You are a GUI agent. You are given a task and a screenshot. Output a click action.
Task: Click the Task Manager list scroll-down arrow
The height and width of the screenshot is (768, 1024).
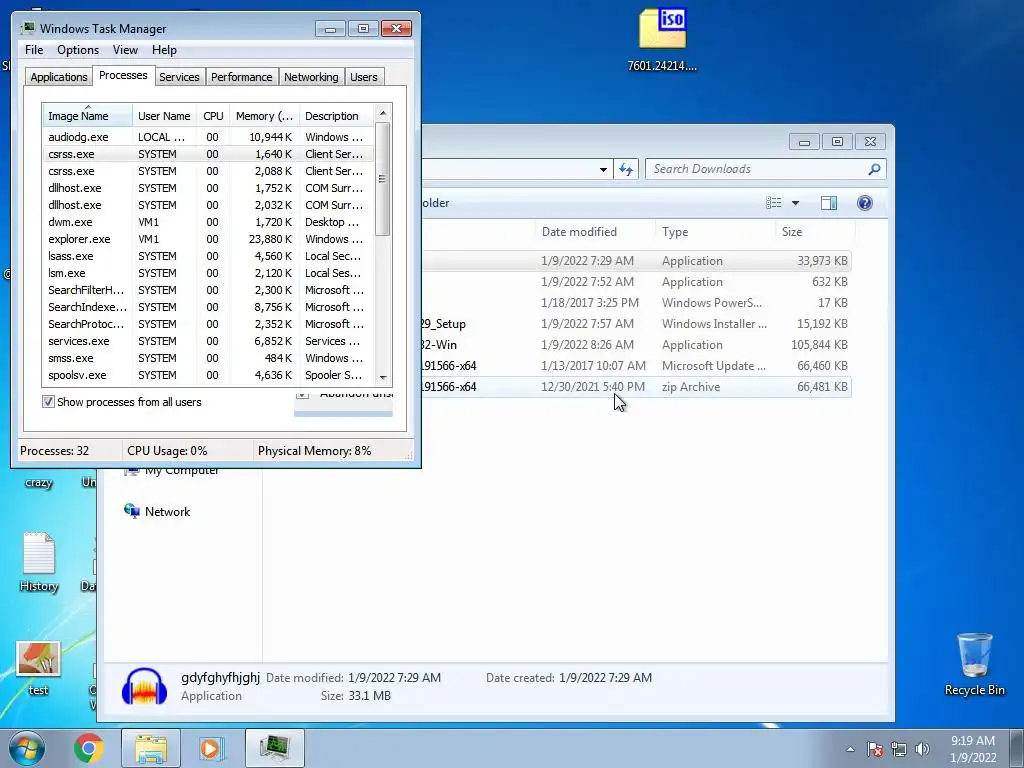(383, 377)
